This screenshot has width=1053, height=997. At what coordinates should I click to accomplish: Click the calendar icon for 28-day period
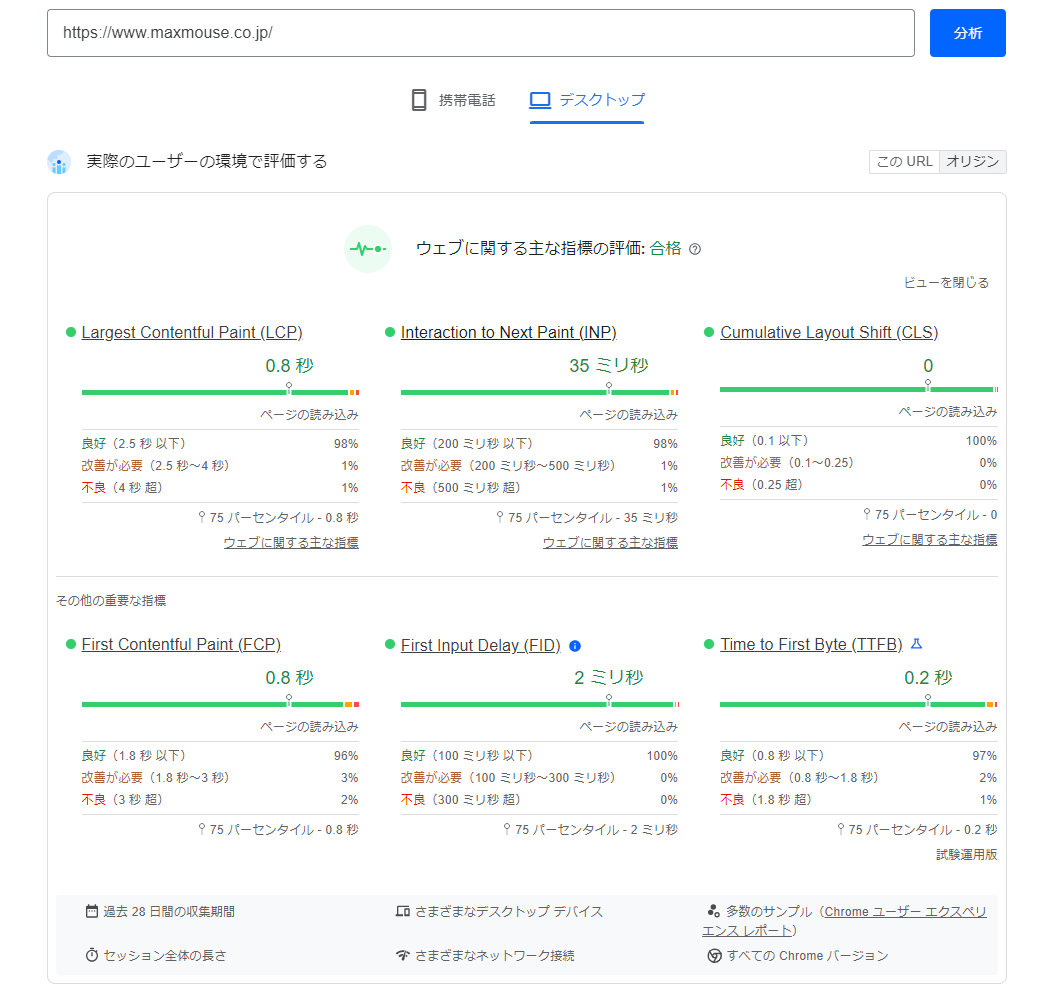pos(92,912)
